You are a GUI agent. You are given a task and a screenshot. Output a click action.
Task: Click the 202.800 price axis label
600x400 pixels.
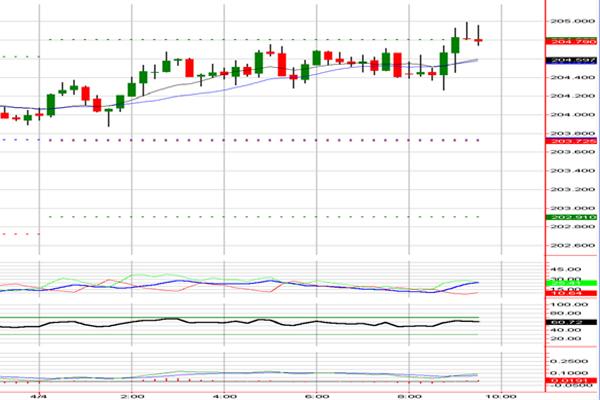click(572, 227)
